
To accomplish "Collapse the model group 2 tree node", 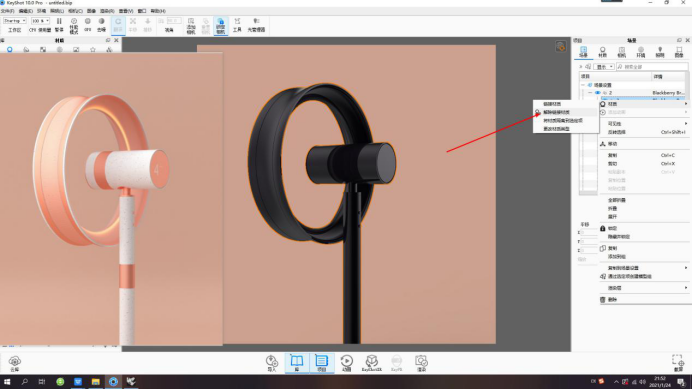I will (590, 93).
